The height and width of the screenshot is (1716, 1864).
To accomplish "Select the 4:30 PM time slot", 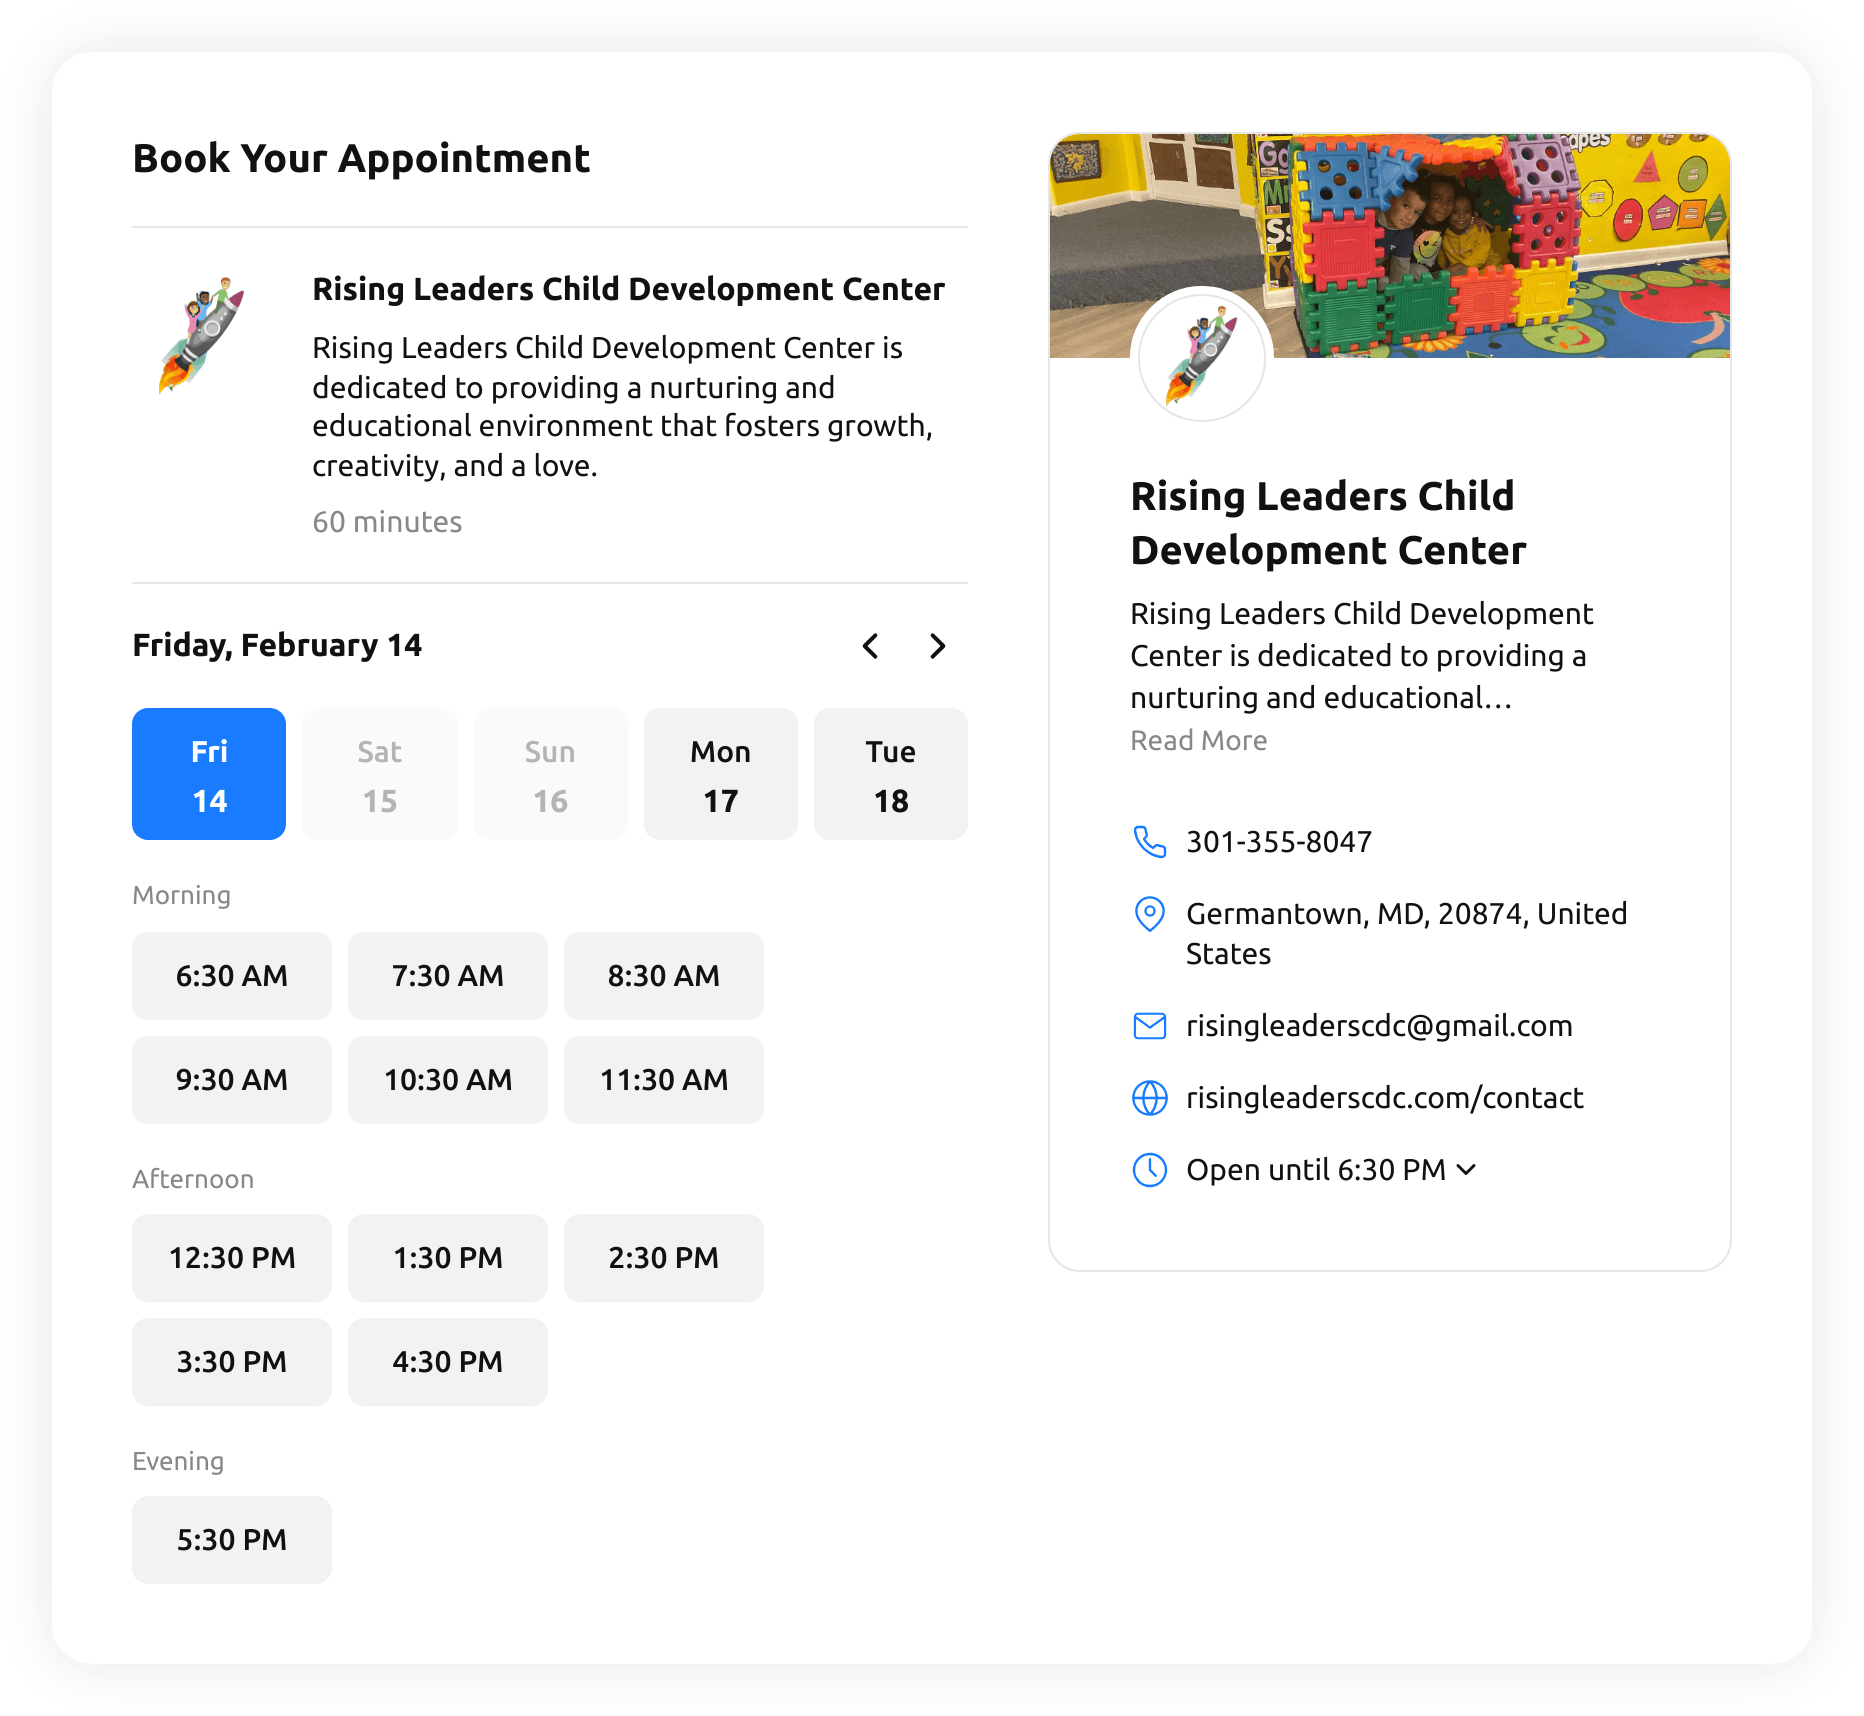I will tap(448, 1362).
